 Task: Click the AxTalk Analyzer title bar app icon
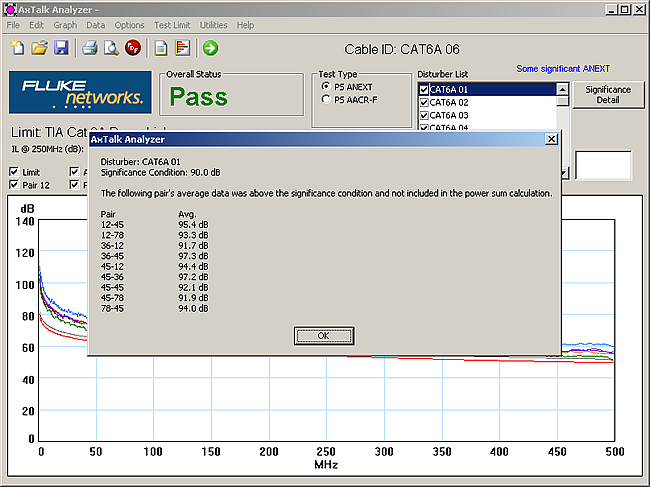pyautogui.click(x=10, y=10)
